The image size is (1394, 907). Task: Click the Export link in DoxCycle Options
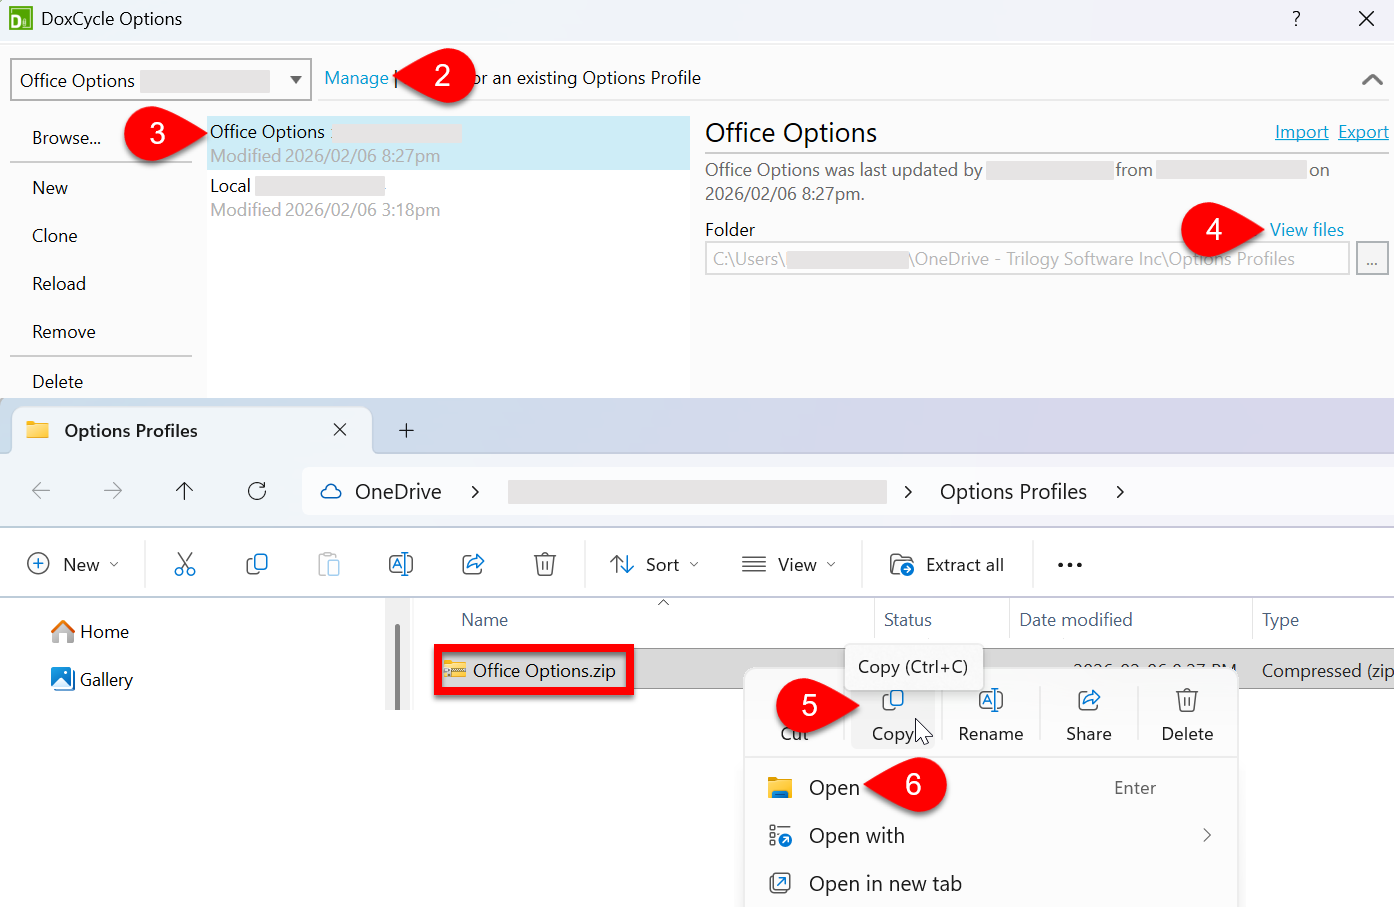click(1362, 131)
